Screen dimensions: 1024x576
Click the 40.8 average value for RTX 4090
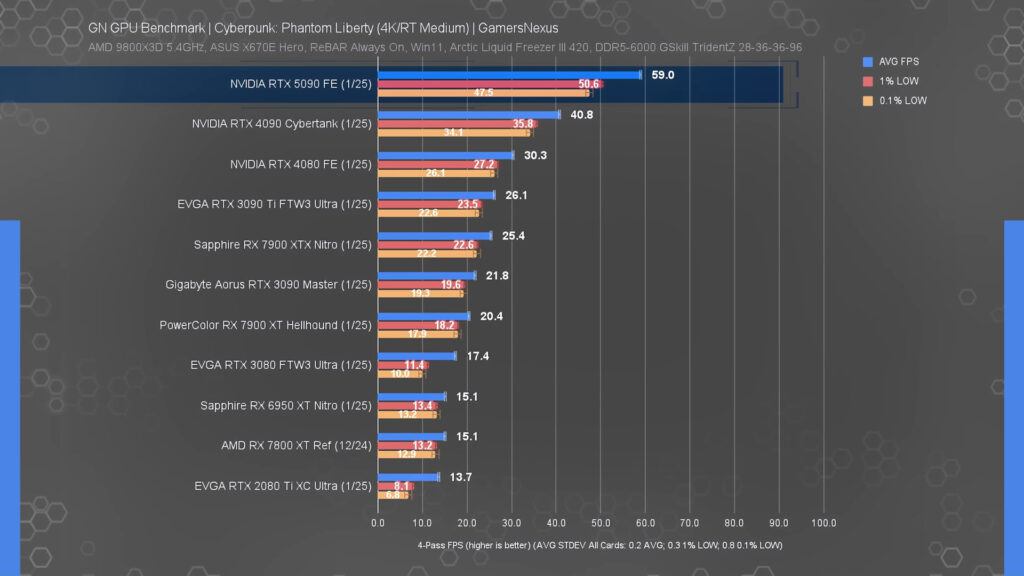(581, 115)
